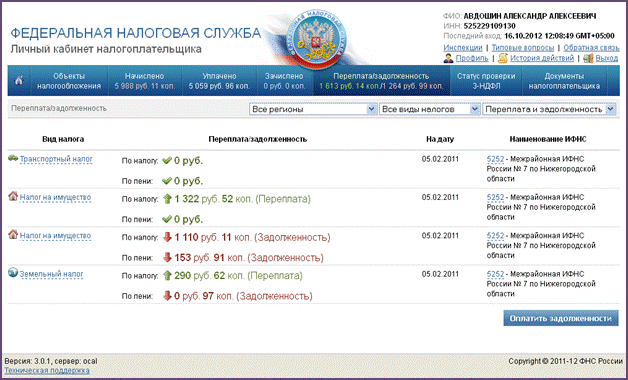Click the "Наименование ИФНС" column header
Image resolution: width=628 pixels, height=380 pixels.
[x=547, y=139]
